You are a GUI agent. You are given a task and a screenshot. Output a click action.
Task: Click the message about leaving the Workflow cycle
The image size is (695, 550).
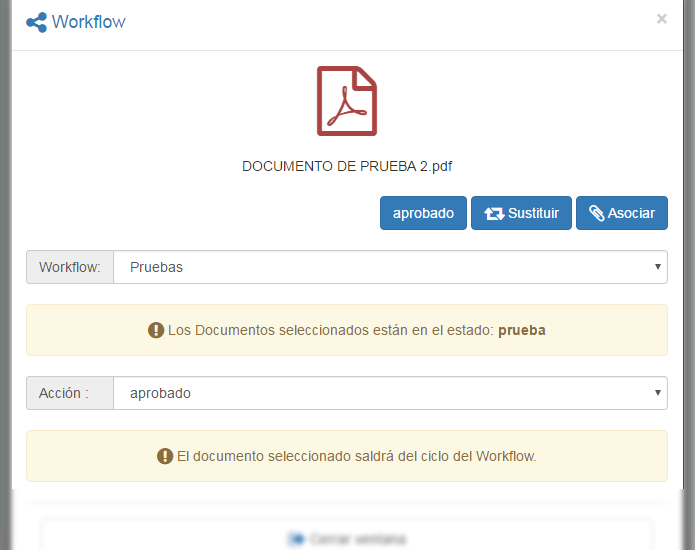[357, 456]
